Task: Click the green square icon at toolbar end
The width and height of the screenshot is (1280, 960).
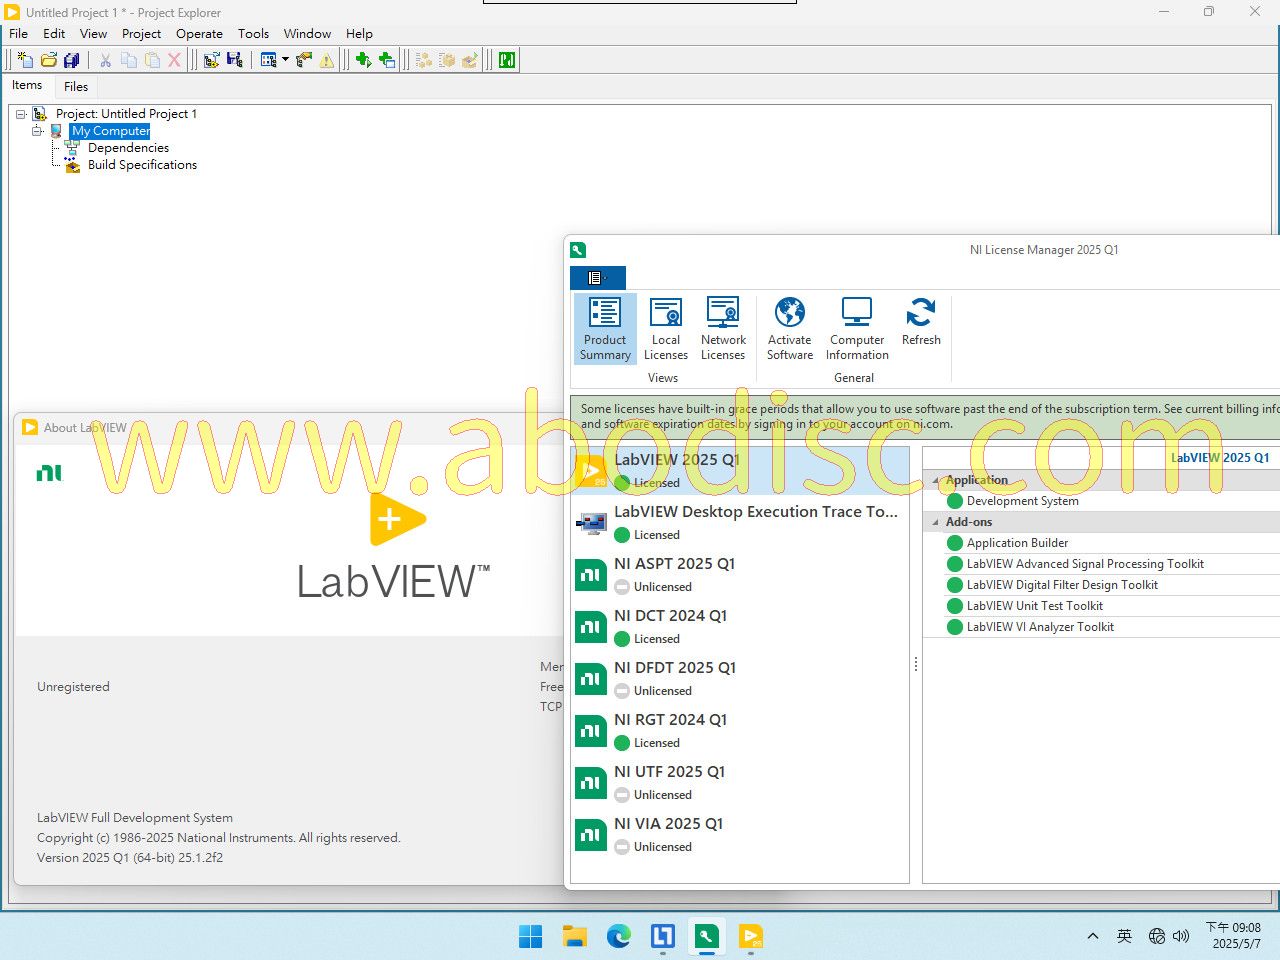Action: click(507, 60)
